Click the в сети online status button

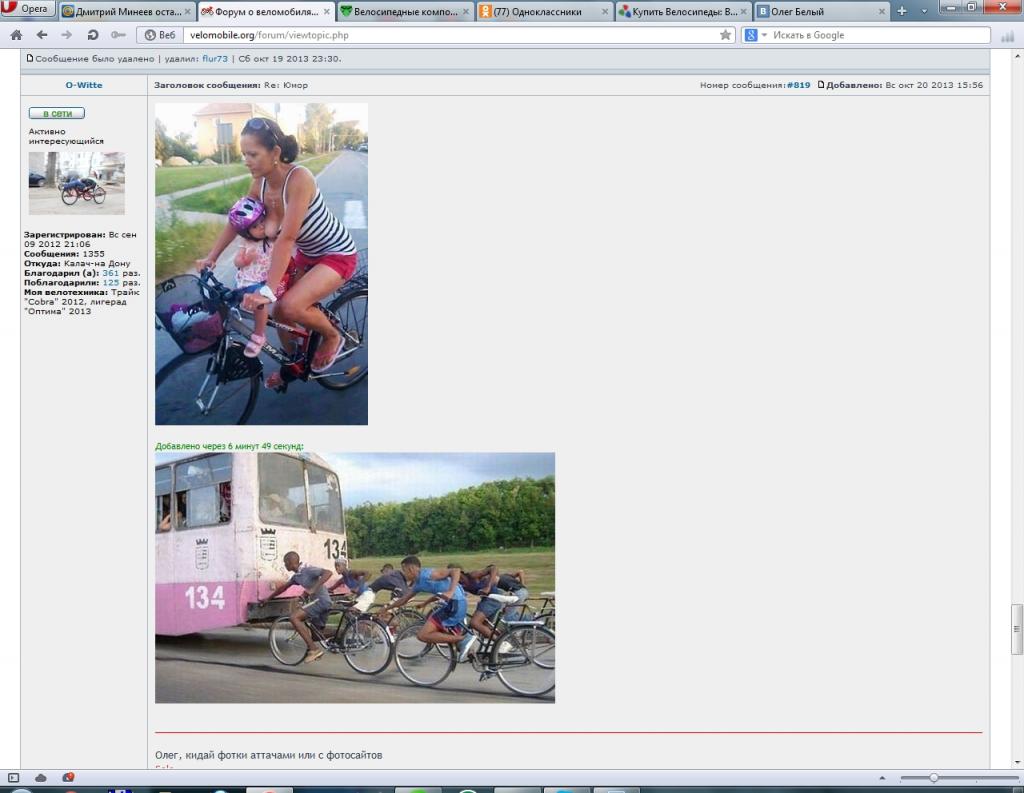point(57,113)
